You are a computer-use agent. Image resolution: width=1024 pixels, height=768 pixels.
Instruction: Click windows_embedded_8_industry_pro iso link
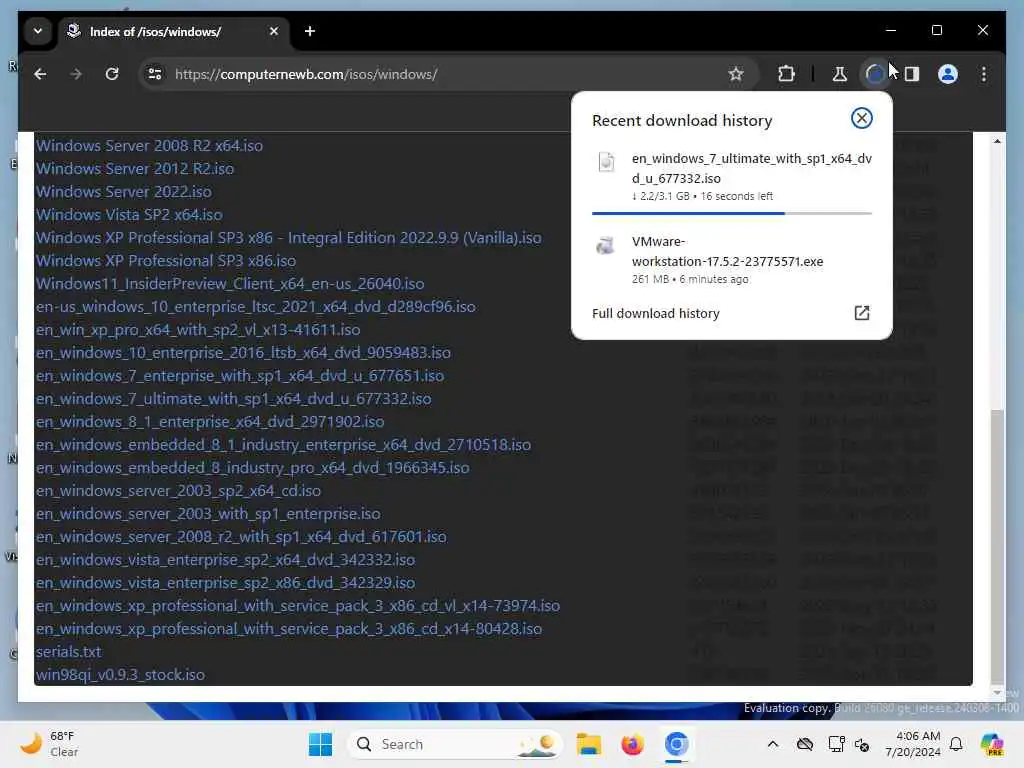[252, 468]
